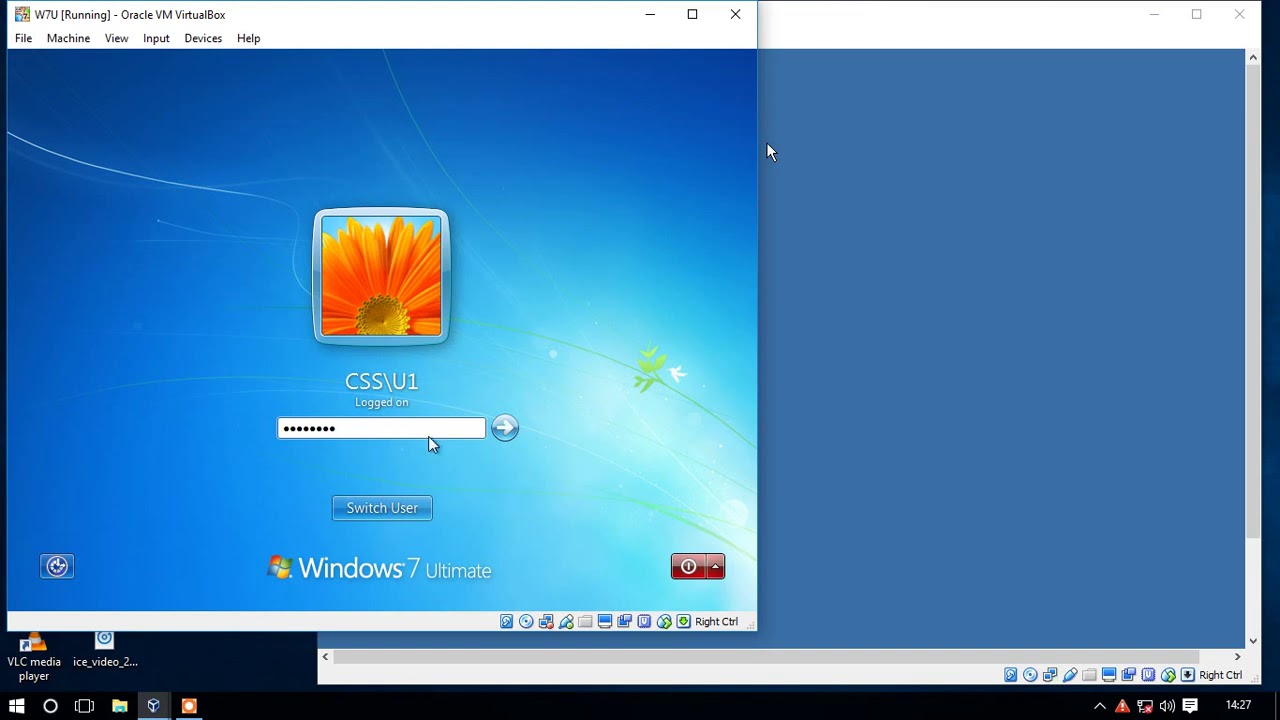1280x720 pixels.
Task: Select the VLC media player desktop shortcut
Action: click(x=34, y=657)
